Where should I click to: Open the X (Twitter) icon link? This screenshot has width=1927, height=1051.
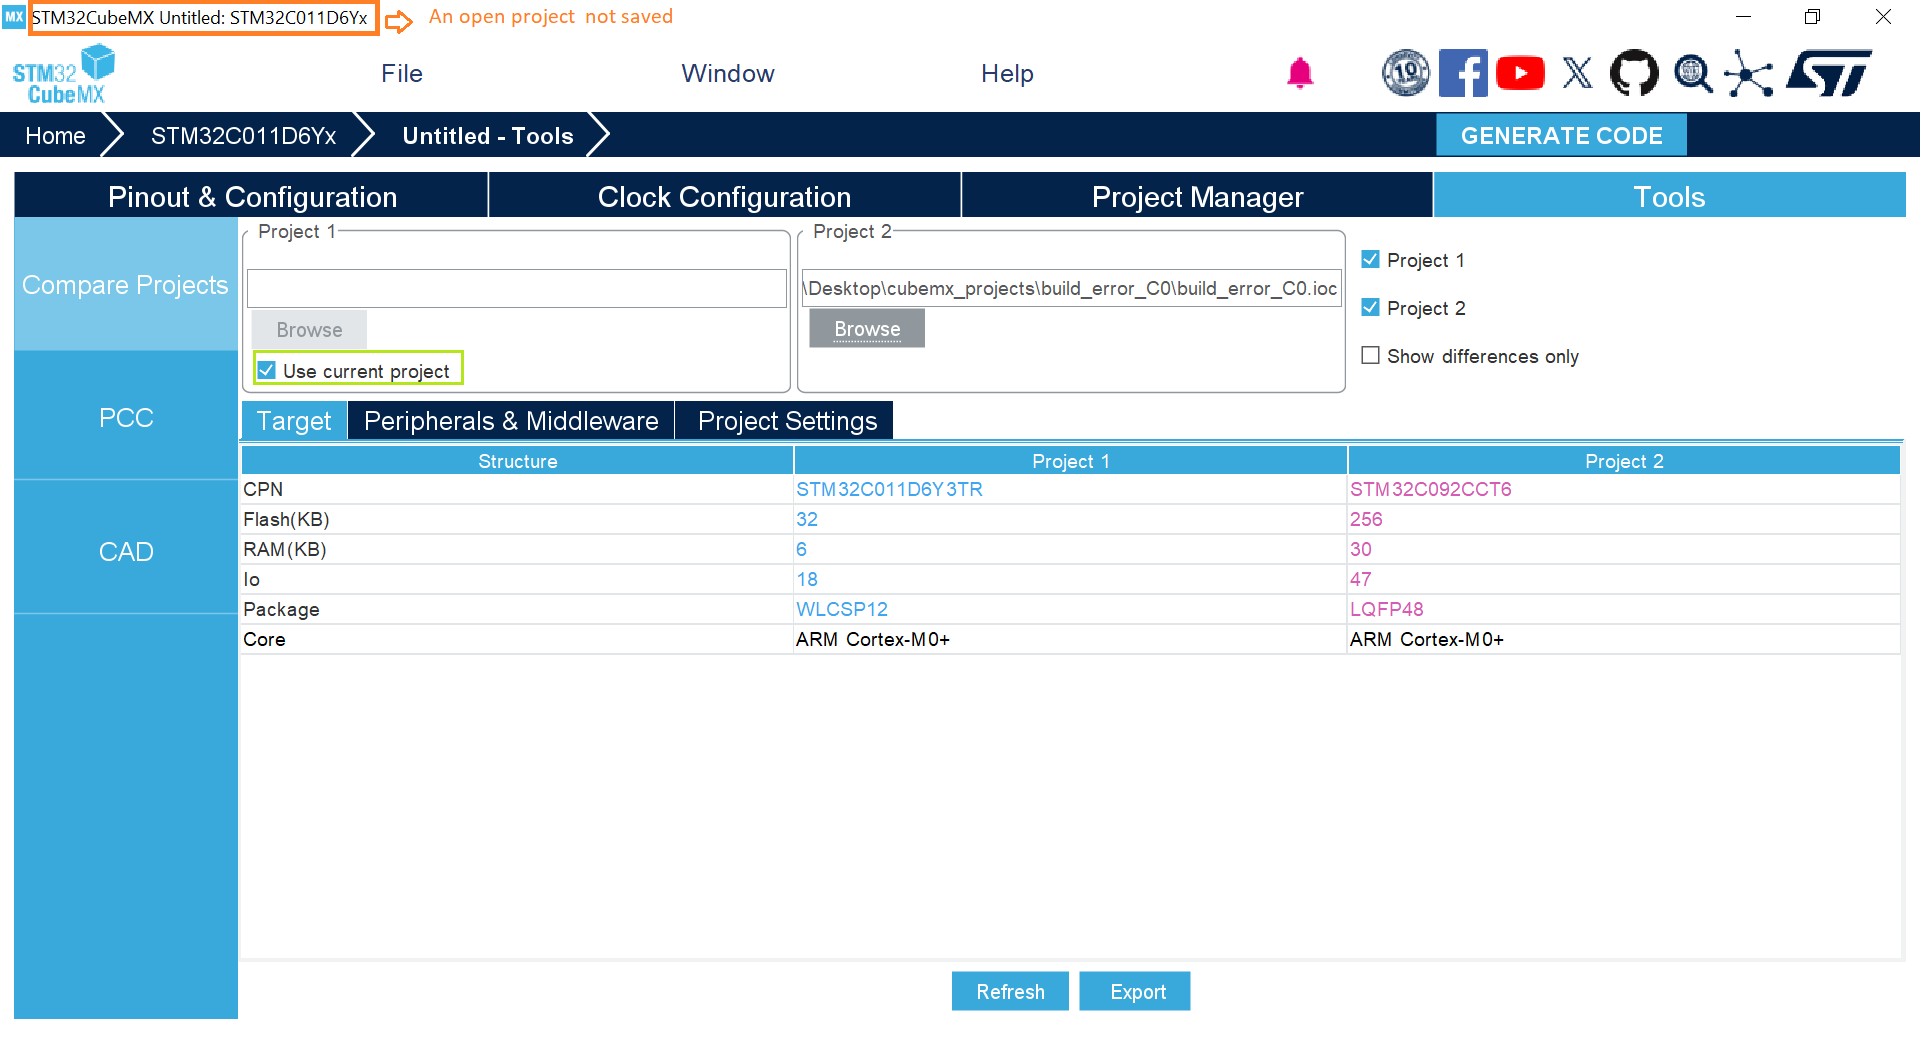coord(1577,73)
